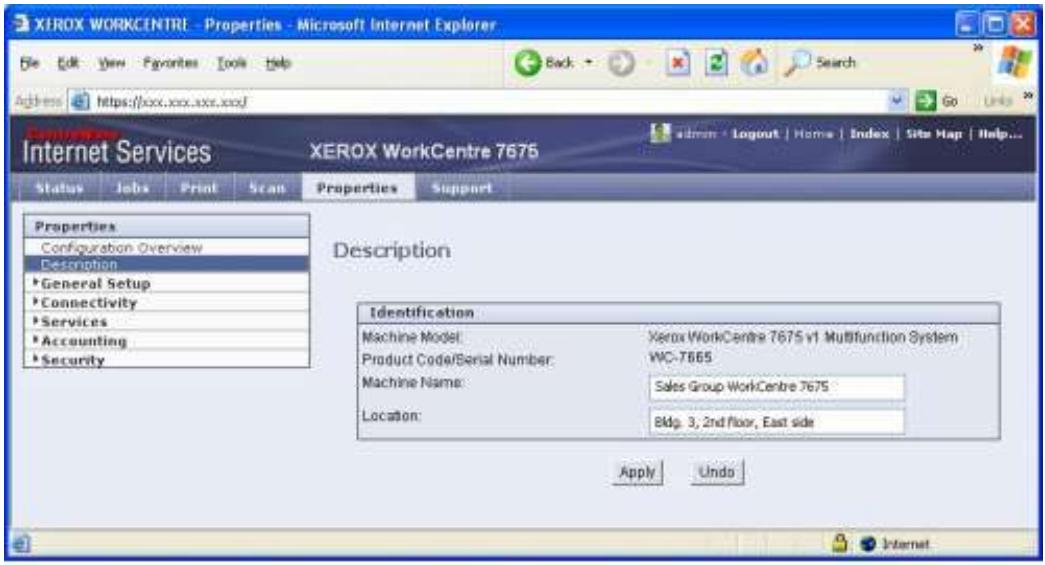Click the Links toolbar label
This screenshot has height=565, width=1045.
coord(998,101)
